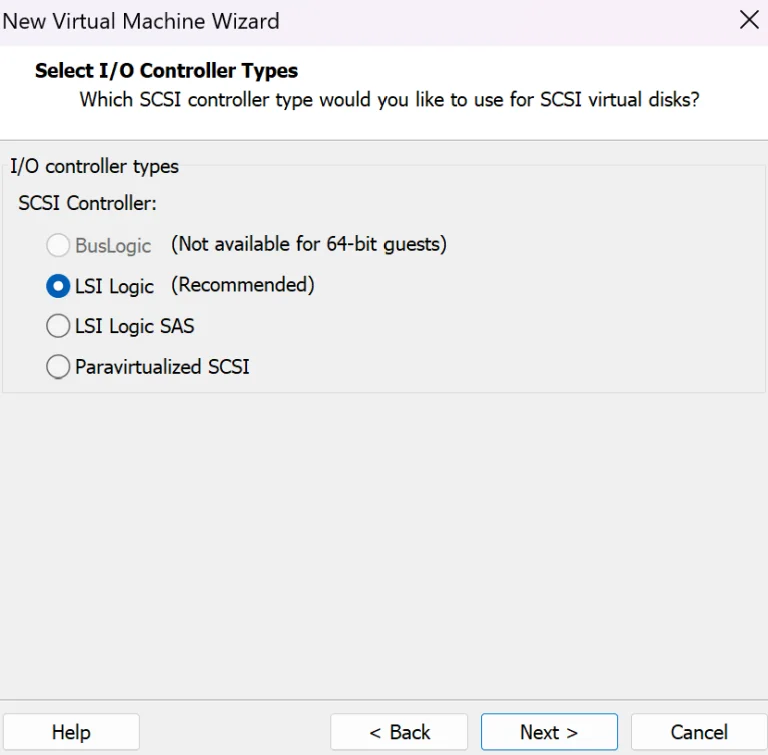The height and width of the screenshot is (755, 768).
Task: Close the wizard with the X icon
Action: [x=749, y=20]
